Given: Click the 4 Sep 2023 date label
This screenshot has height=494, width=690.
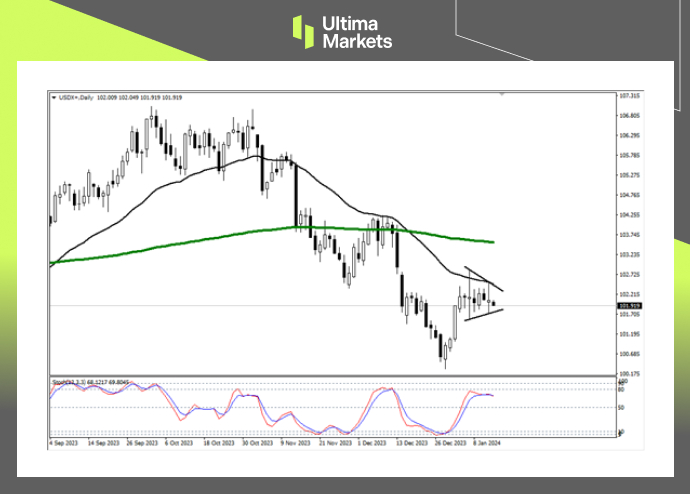Looking at the screenshot, I should (x=64, y=440).
